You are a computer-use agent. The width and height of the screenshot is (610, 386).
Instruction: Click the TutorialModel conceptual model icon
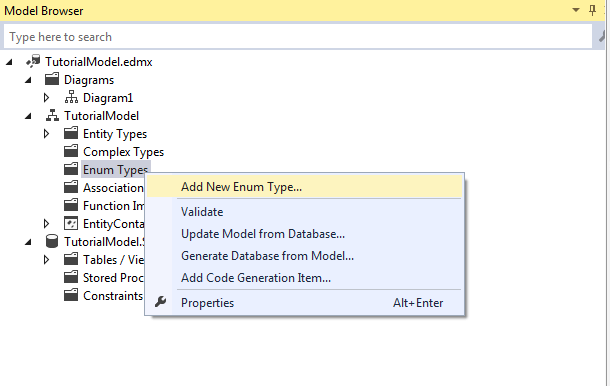point(52,116)
